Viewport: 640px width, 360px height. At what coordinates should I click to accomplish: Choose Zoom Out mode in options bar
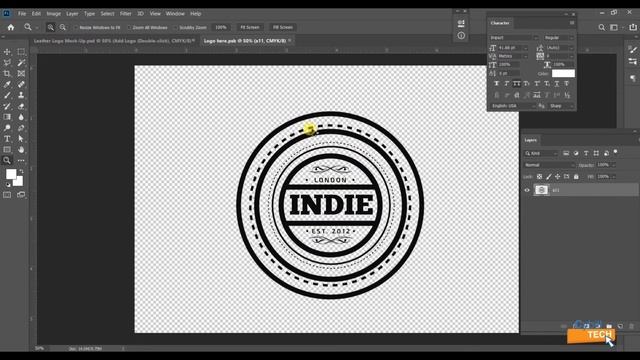63,27
